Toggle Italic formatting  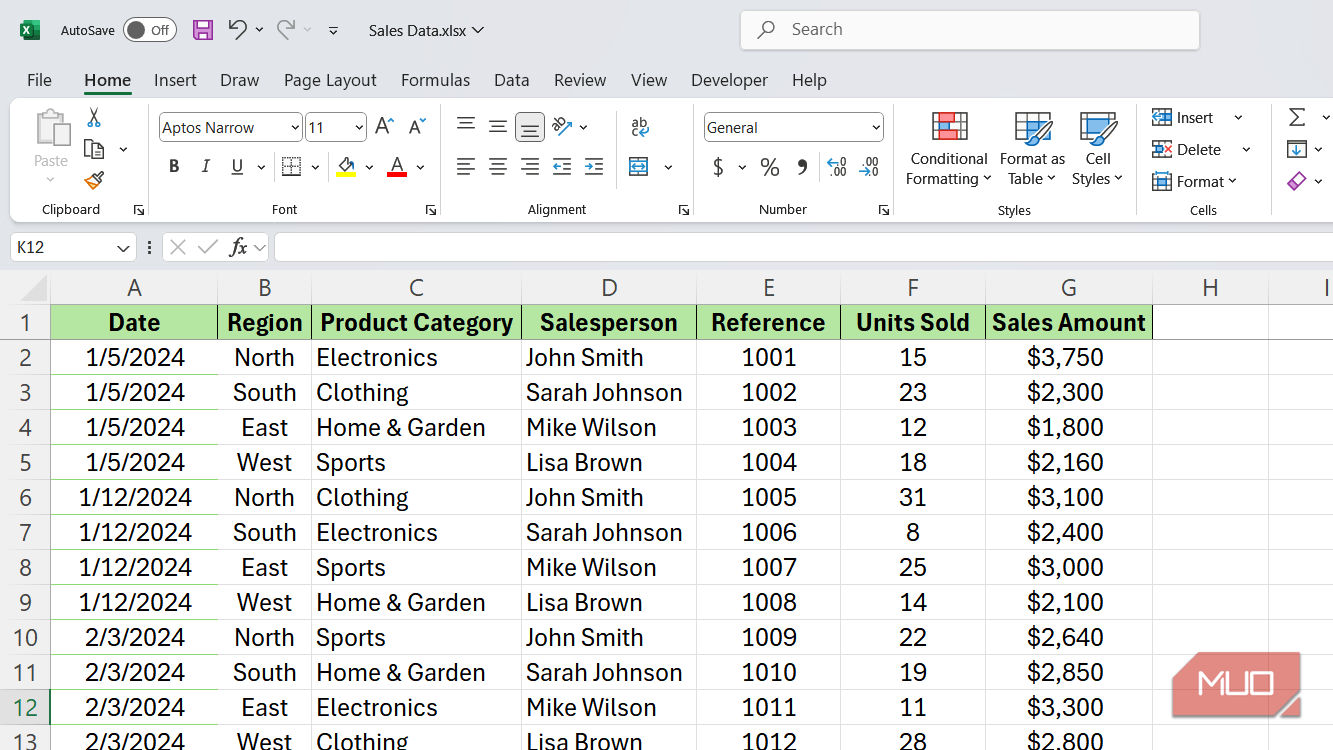(206, 167)
